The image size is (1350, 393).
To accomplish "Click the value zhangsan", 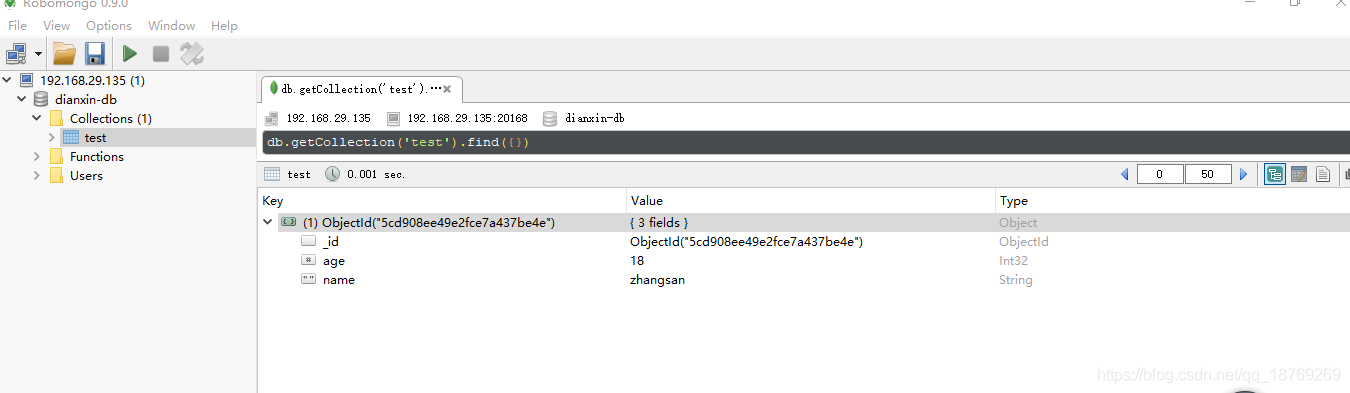I will tap(657, 280).
